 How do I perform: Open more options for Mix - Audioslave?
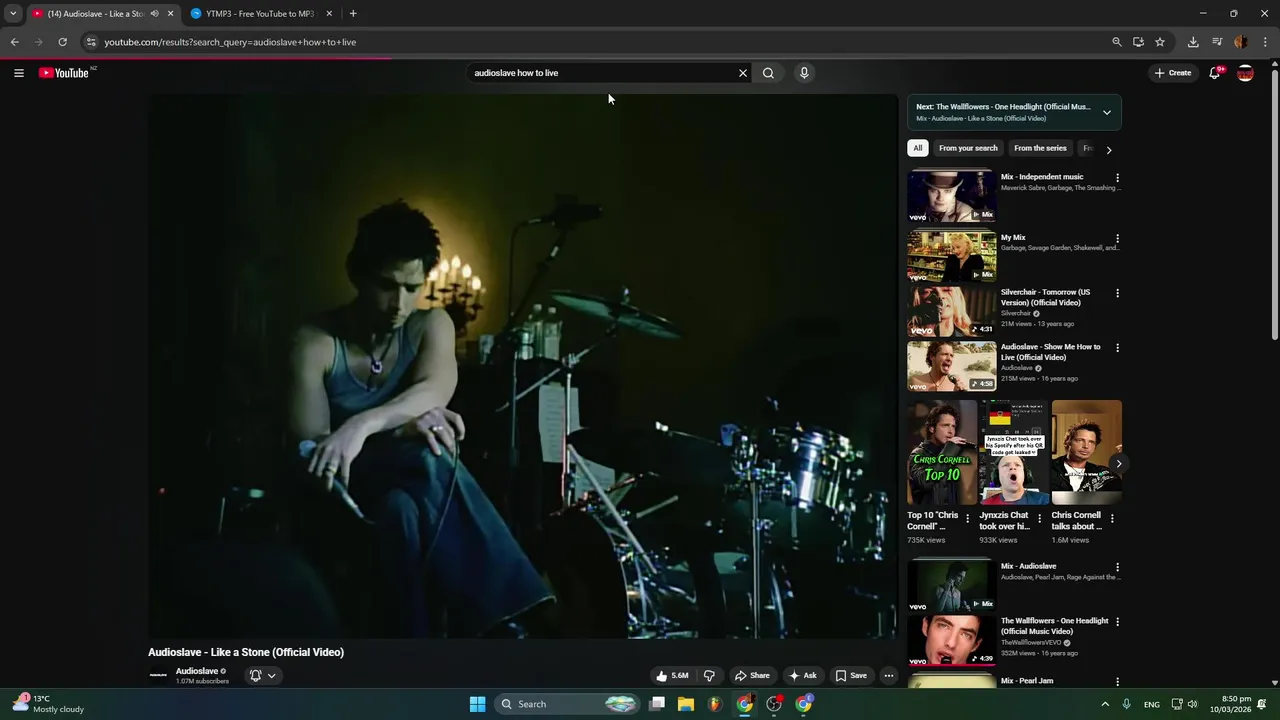click(x=1117, y=567)
